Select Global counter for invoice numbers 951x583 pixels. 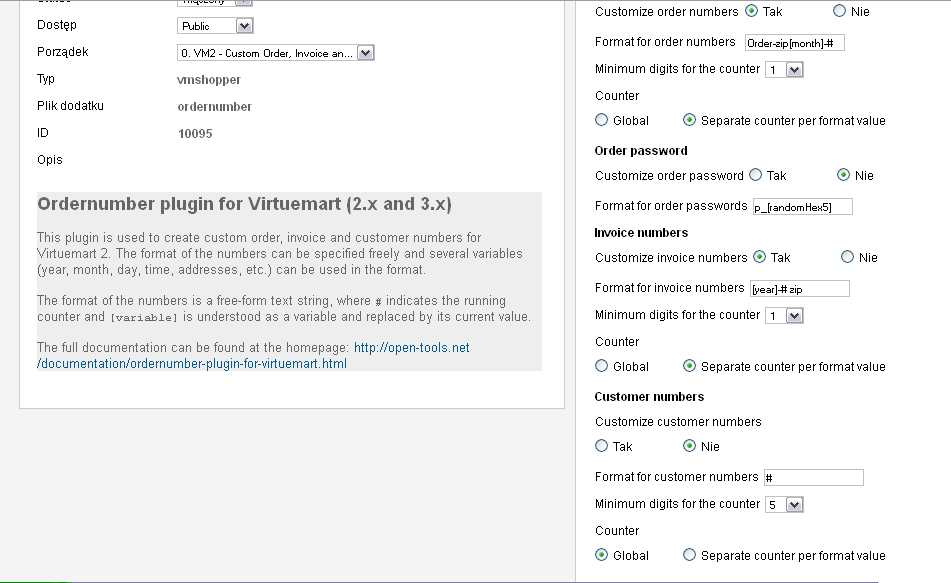602,366
